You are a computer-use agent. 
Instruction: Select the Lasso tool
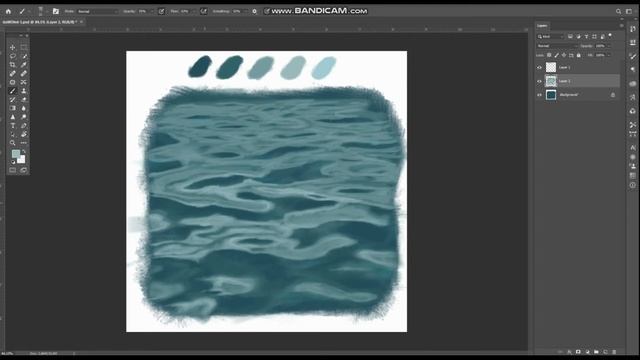(x=13, y=56)
